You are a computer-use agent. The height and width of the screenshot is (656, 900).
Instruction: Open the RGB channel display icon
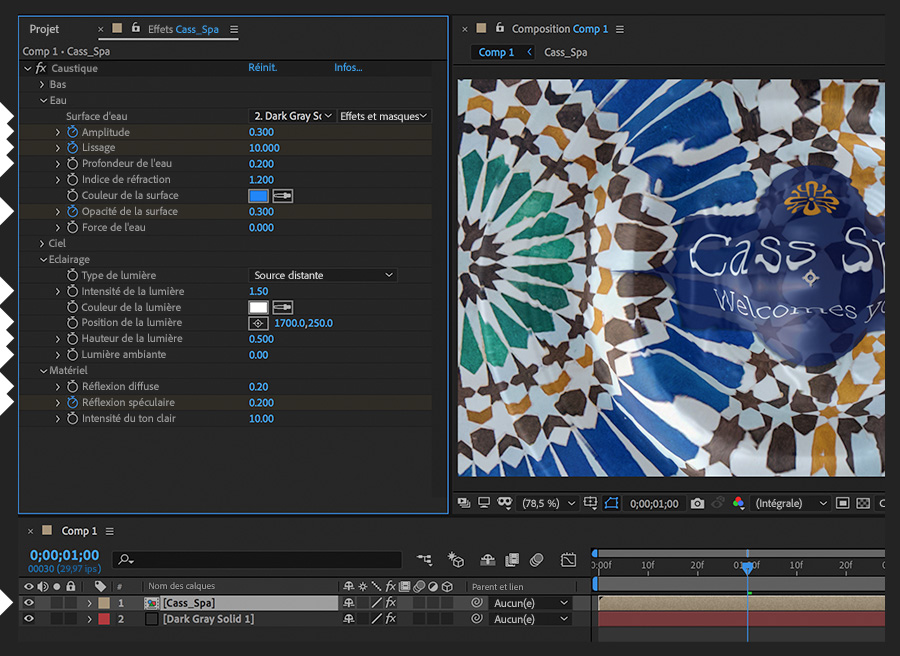pyautogui.click(x=739, y=504)
